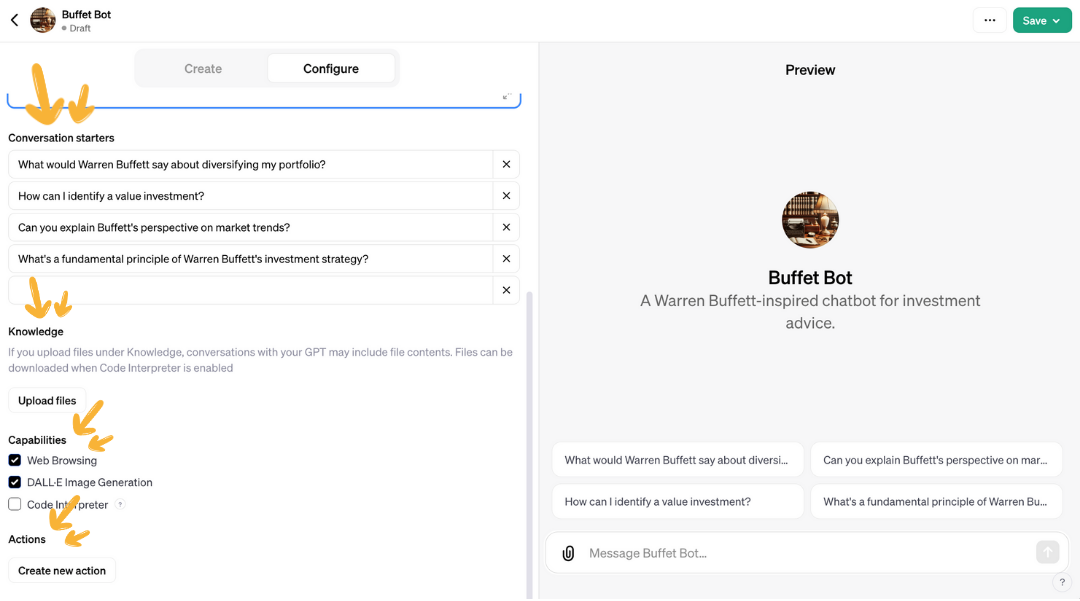Click the Upload files button
The width and height of the screenshot is (1080, 601).
pos(47,401)
